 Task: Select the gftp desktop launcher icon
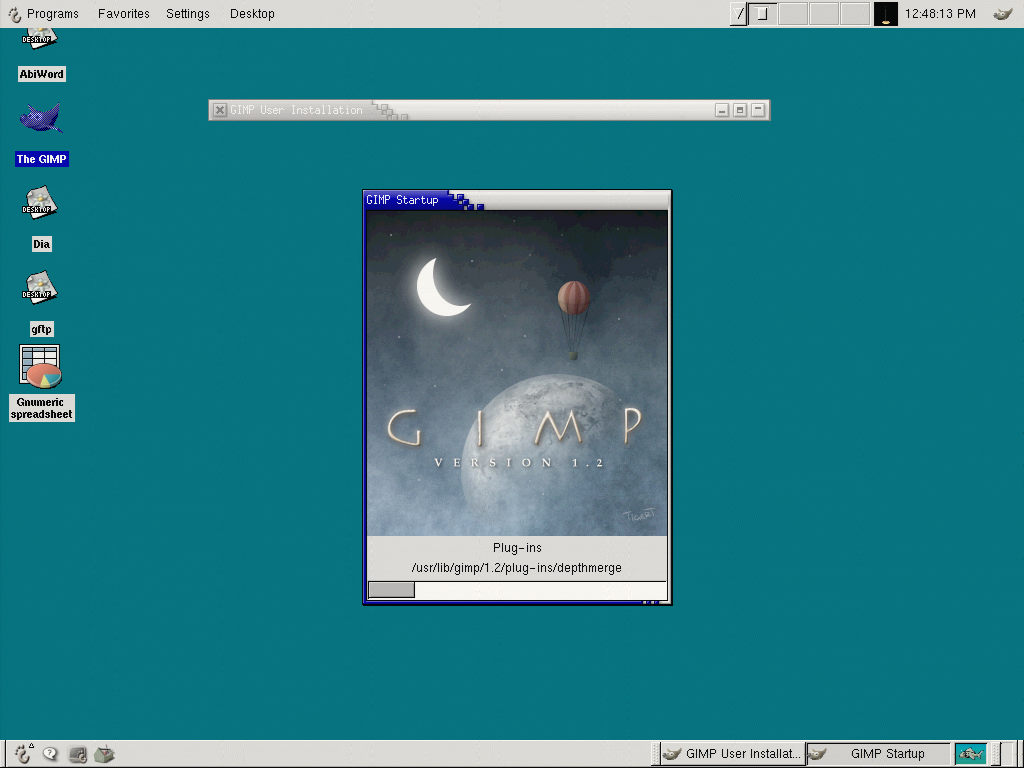[40, 287]
